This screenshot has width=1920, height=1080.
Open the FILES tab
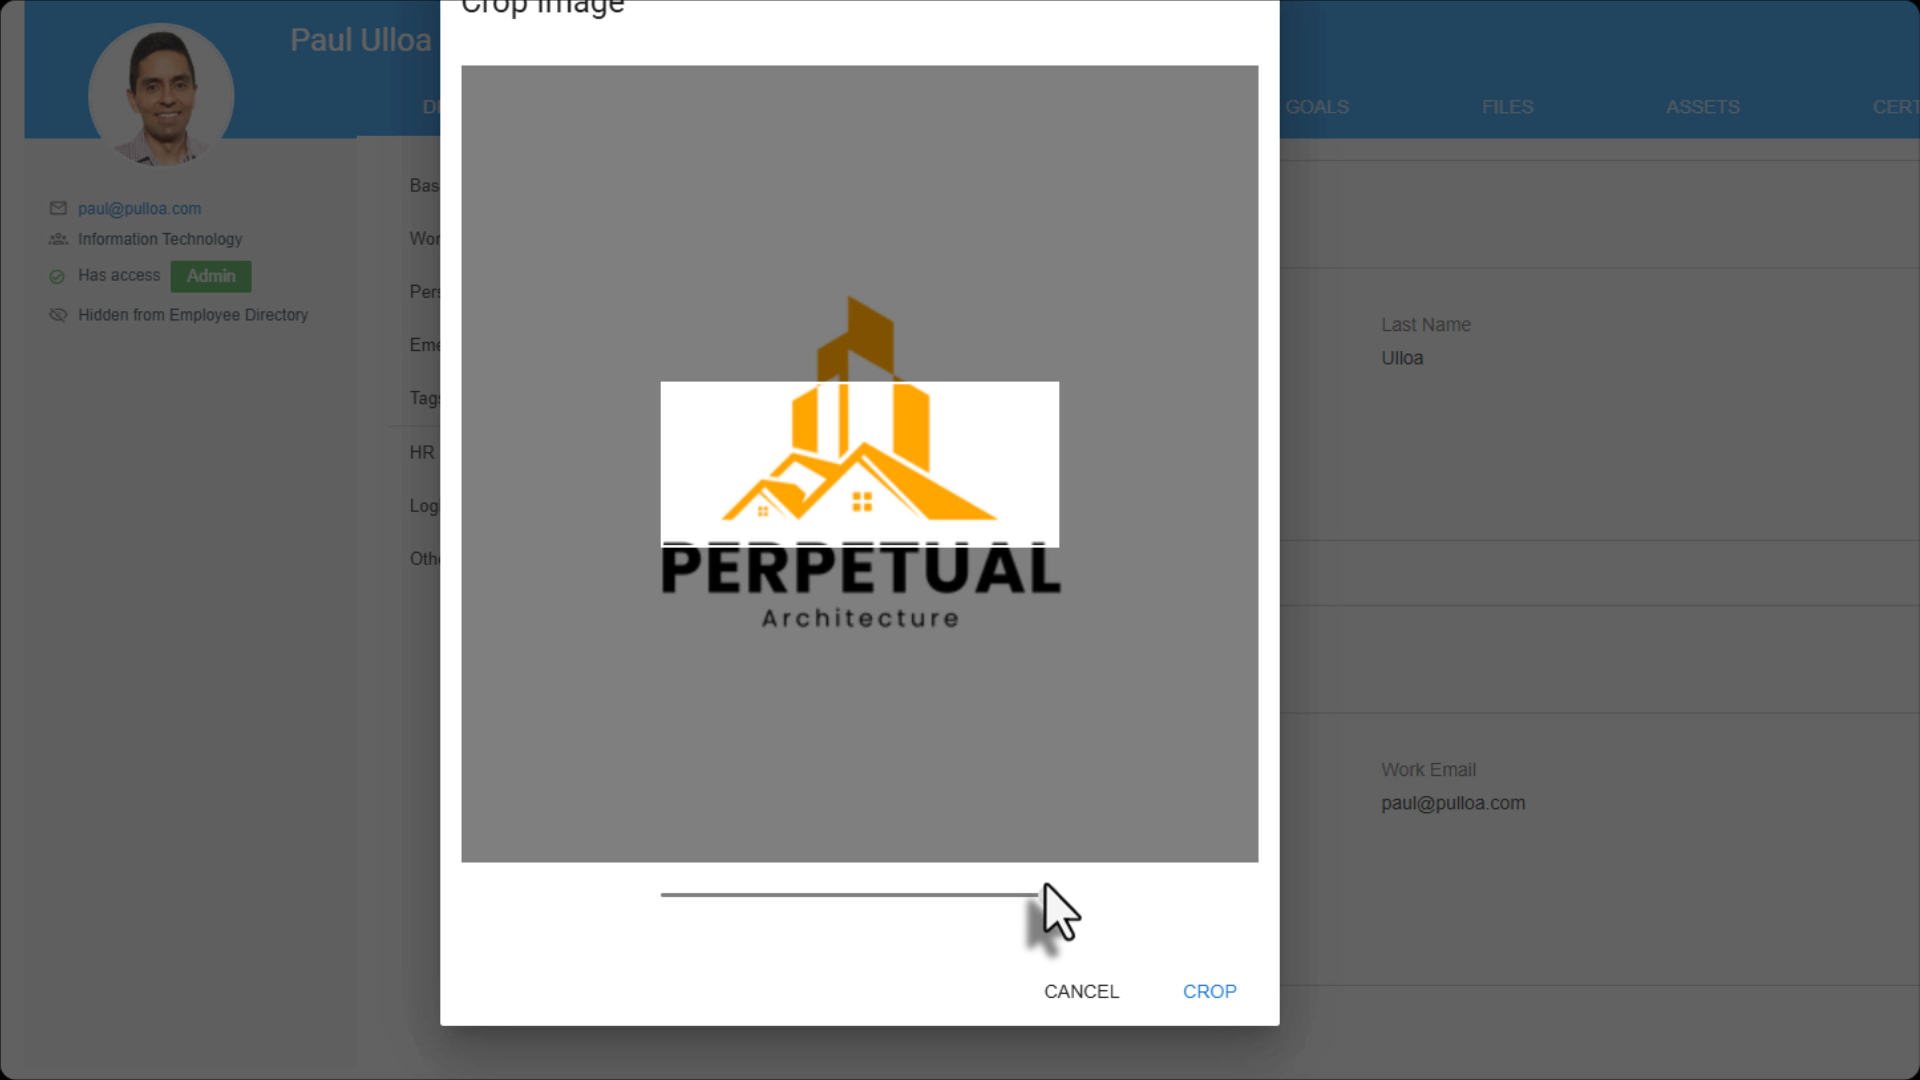click(1507, 107)
